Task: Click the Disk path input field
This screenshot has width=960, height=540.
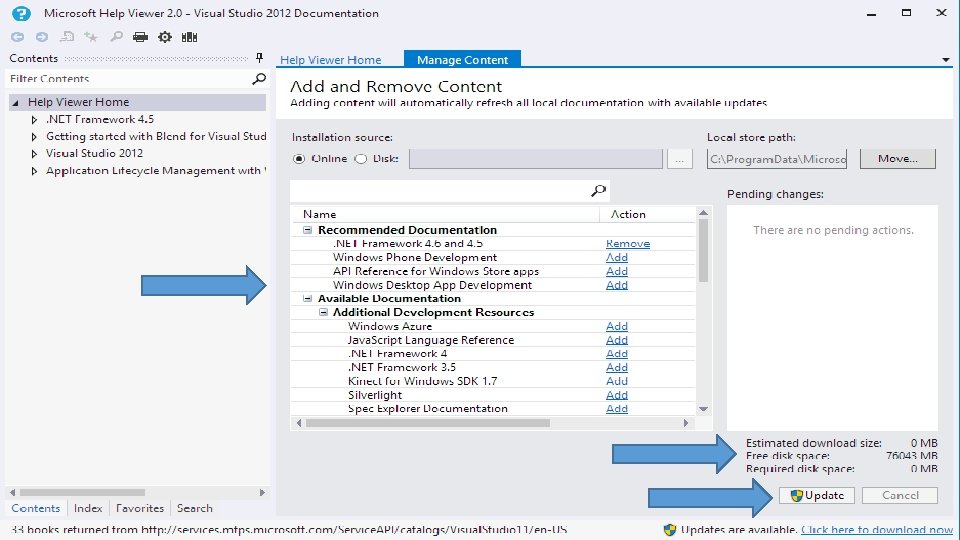Action: [x=536, y=159]
